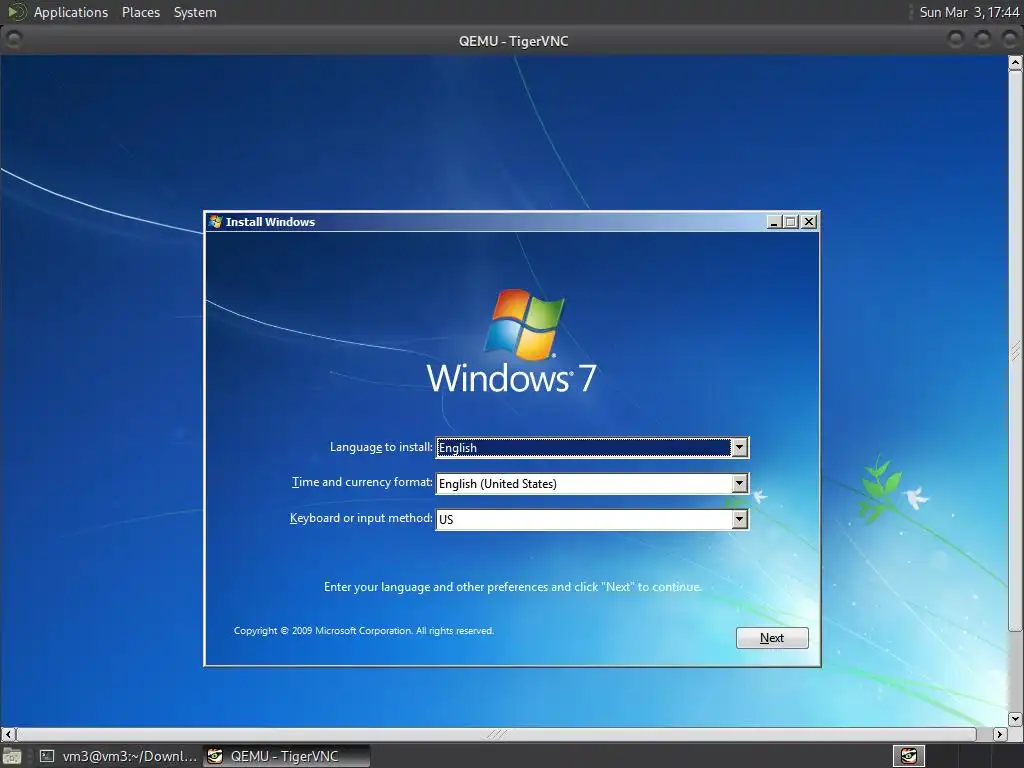
Task: Expand the Keyboard or input method dropdown arrow
Action: pyautogui.click(x=739, y=519)
